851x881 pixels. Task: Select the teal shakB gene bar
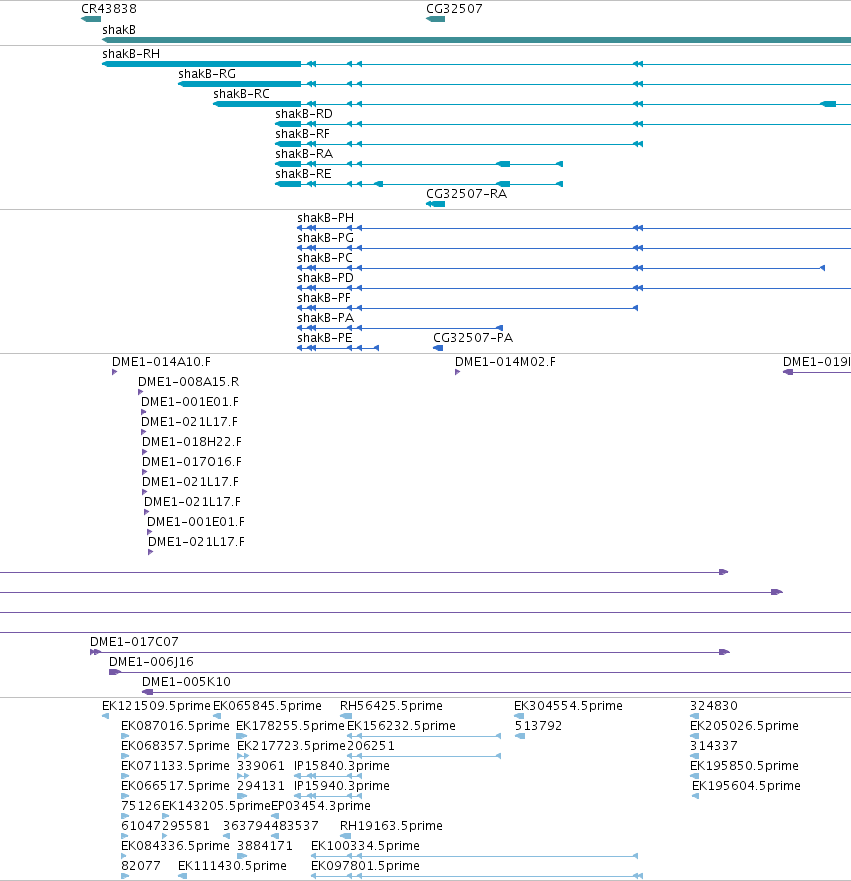[x=476, y=40]
